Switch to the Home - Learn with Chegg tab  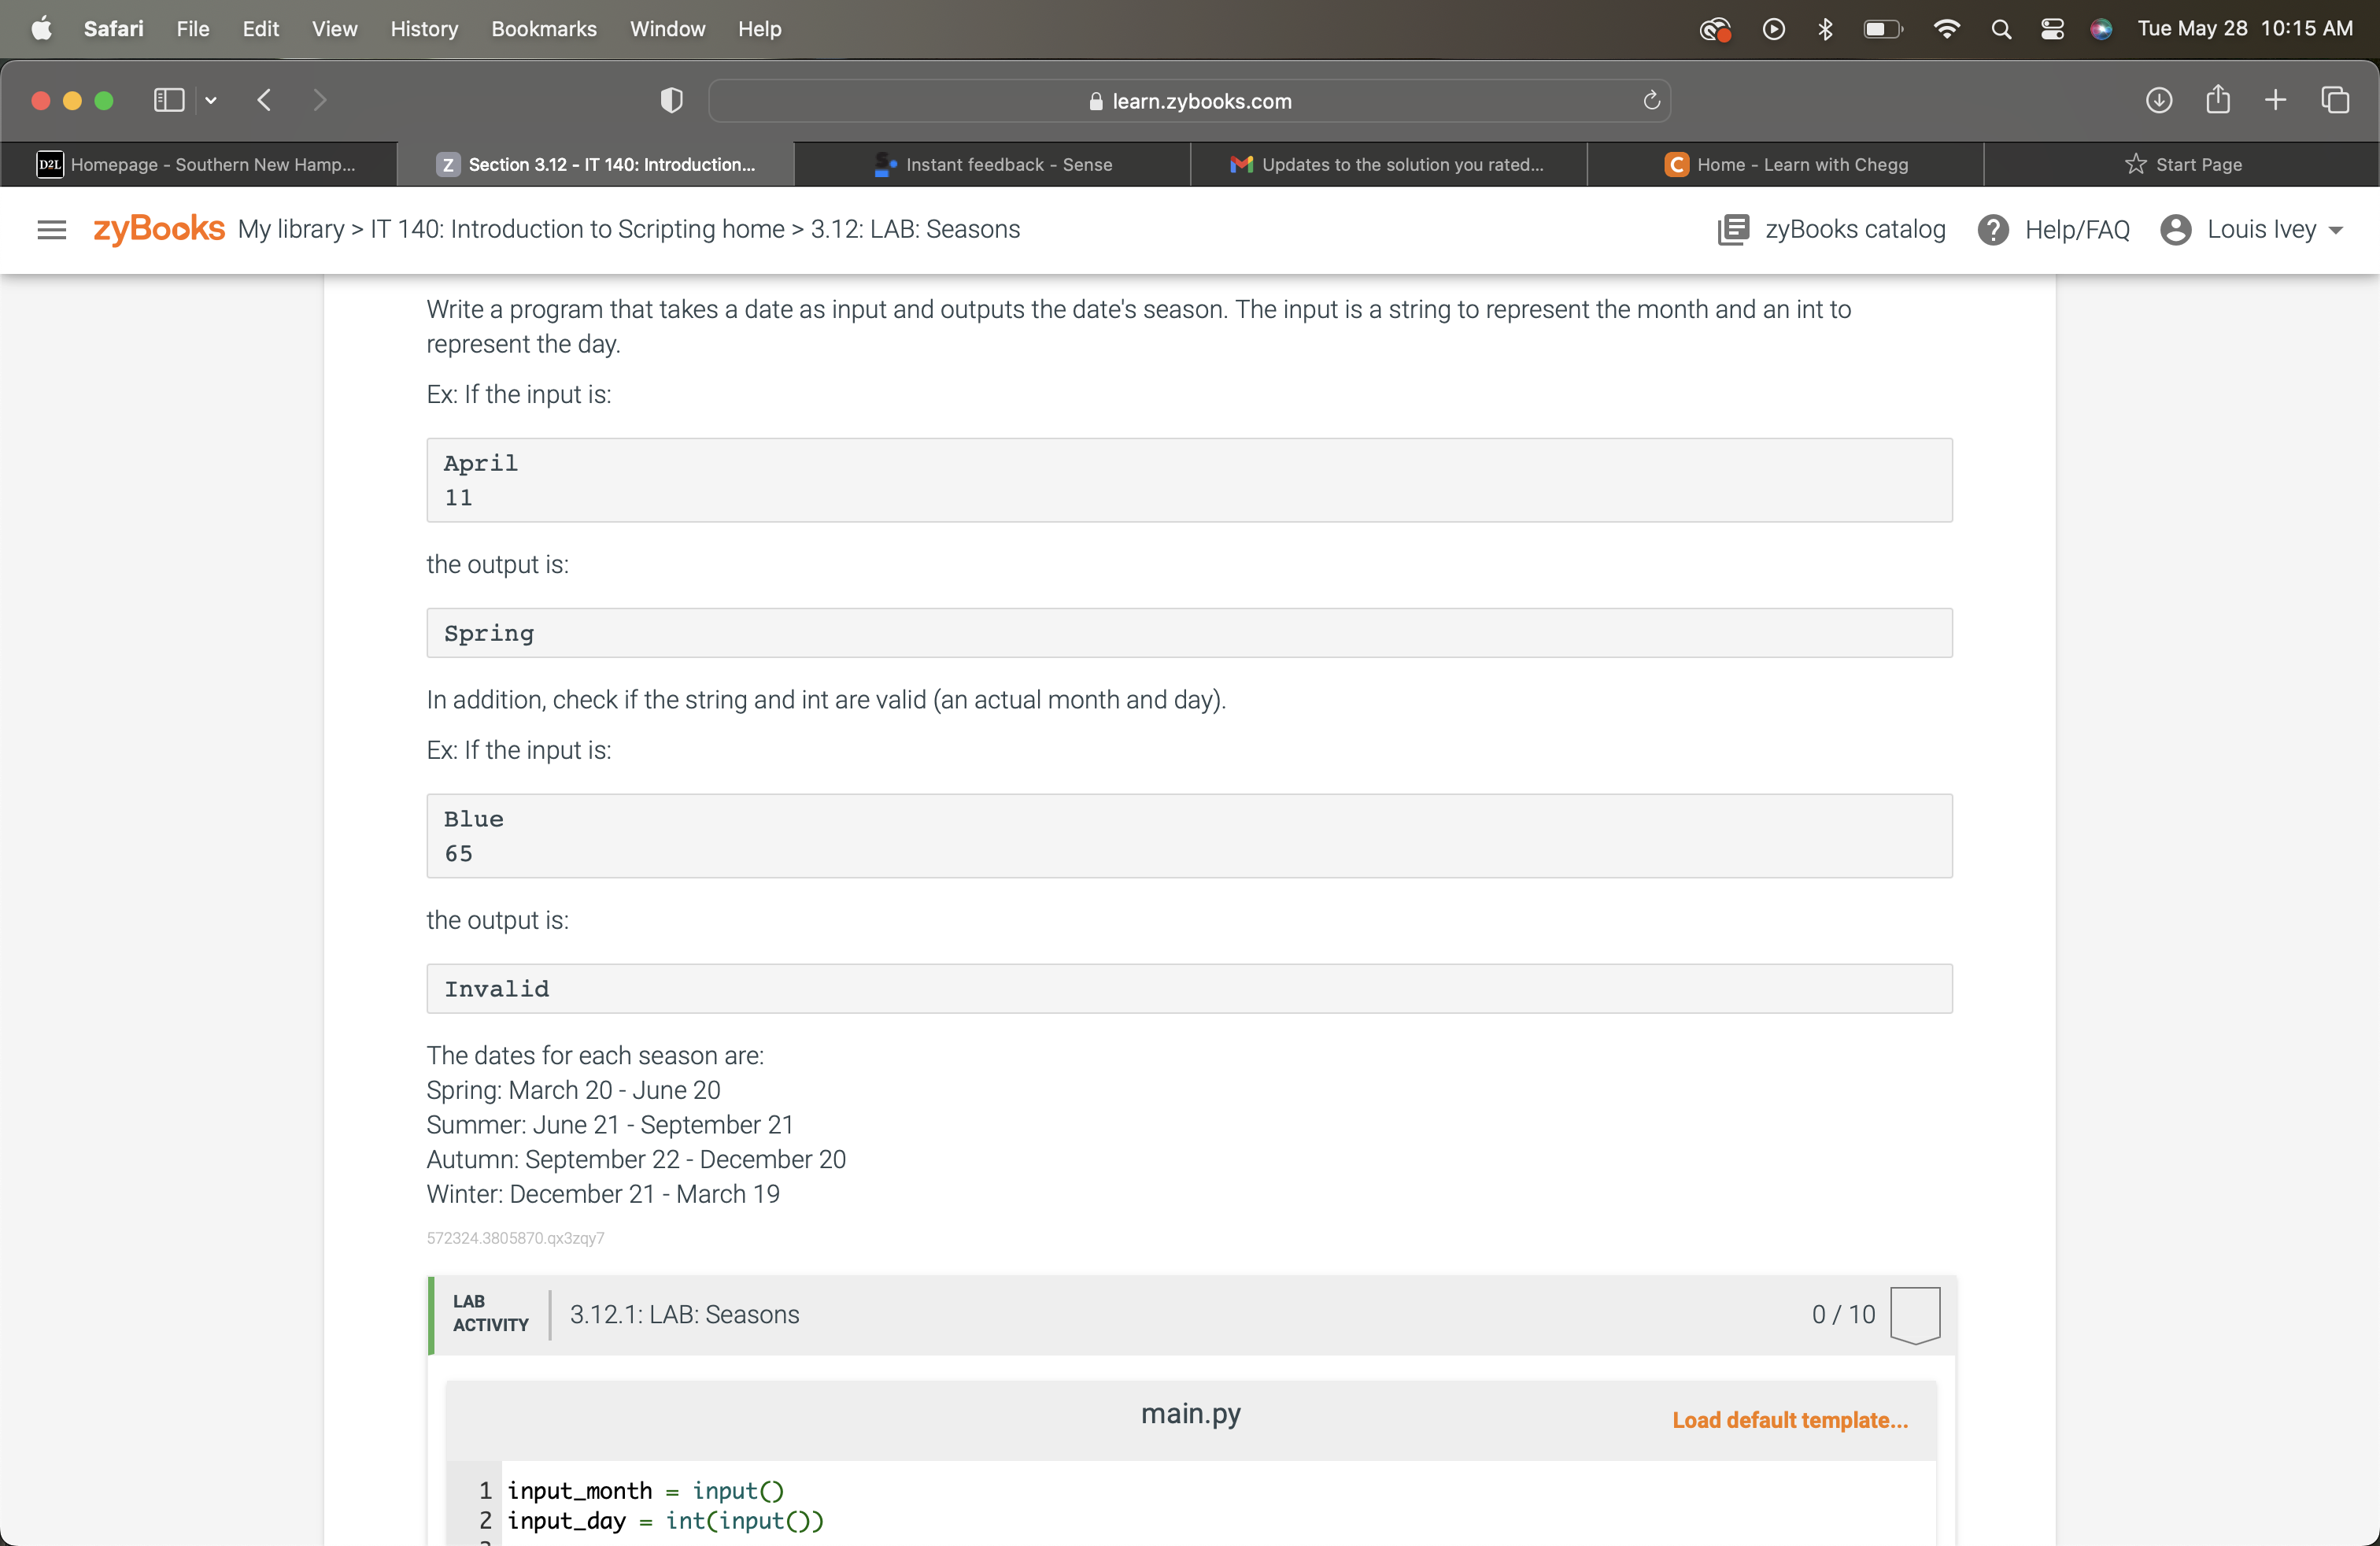[x=1786, y=164]
